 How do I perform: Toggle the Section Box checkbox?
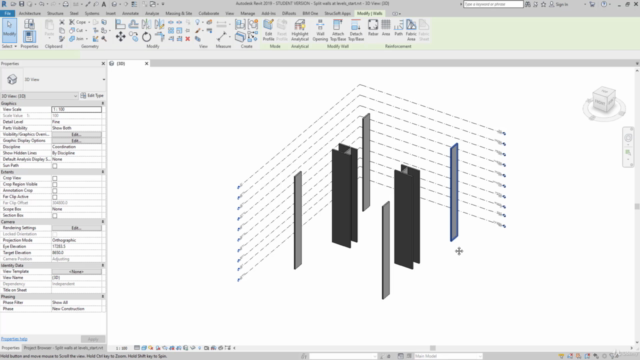click(x=55, y=216)
